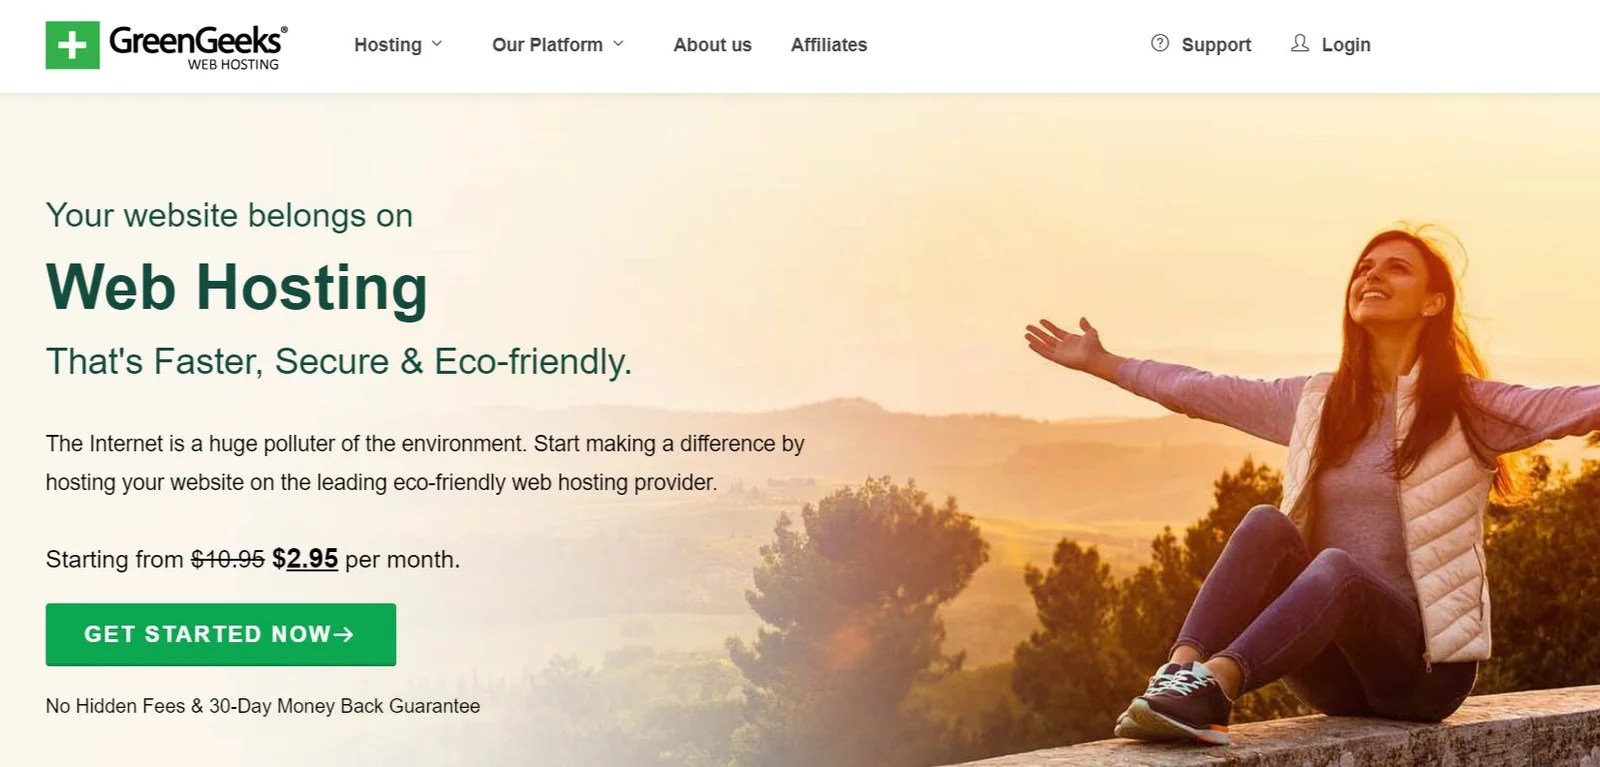Open the Affiliates page
Screen dimensions: 1600x767
[x=829, y=45]
